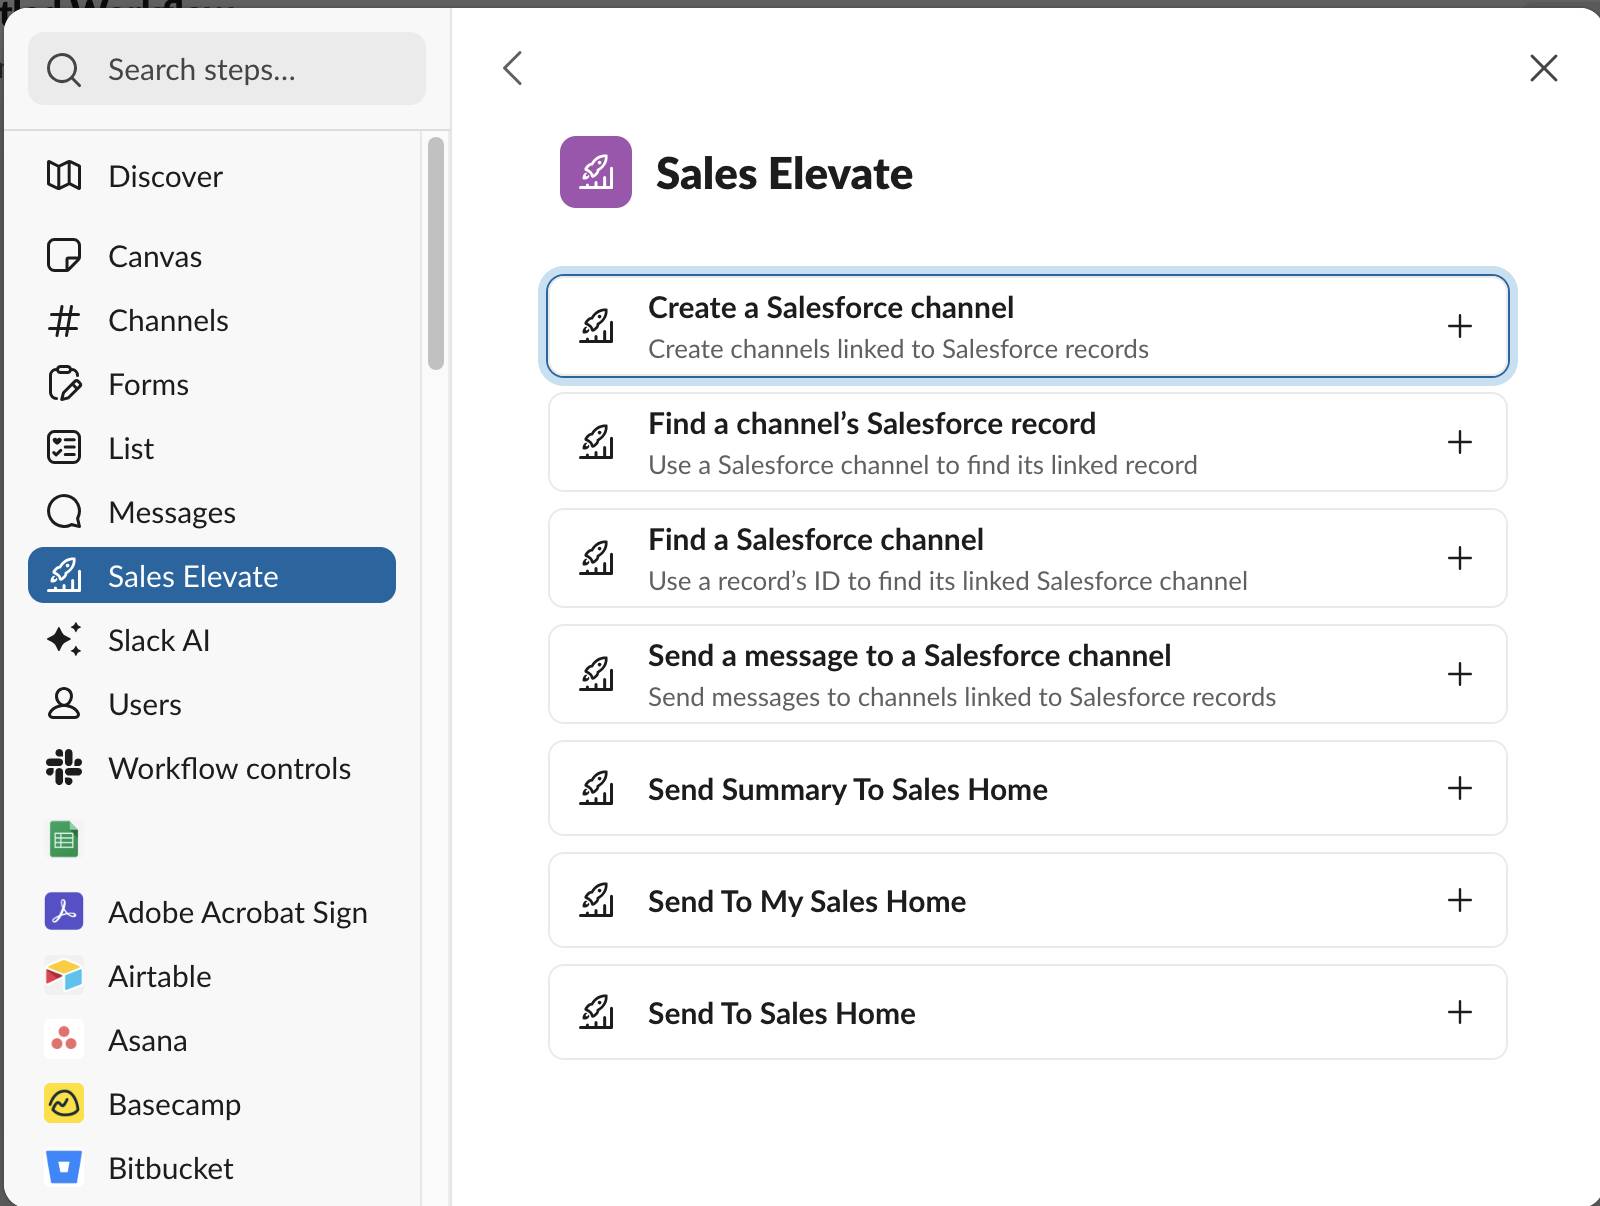The height and width of the screenshot is (1206, 1600).
Task: Select the Airtable app icon
Action: [x=64, y=976]
